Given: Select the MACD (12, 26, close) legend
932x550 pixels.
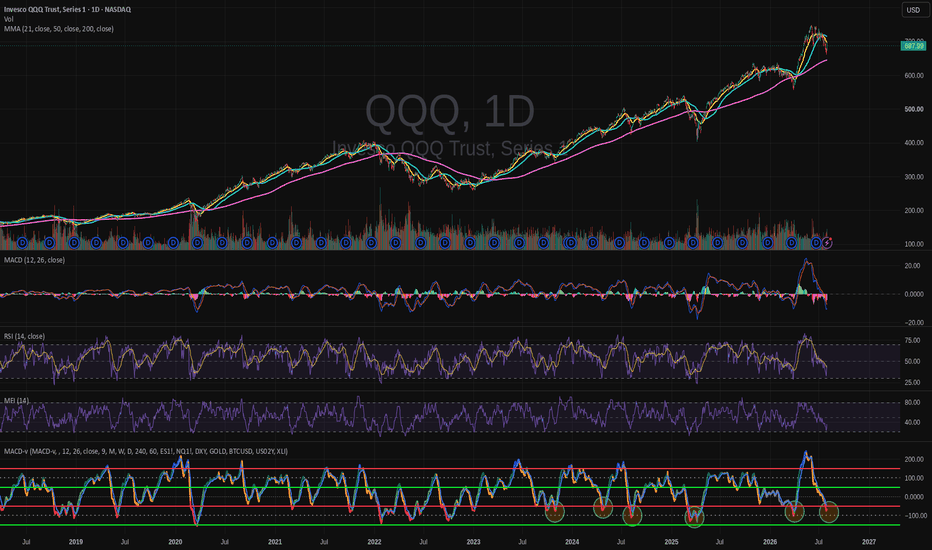Looking at the screenshot, I should pos(34,260).
